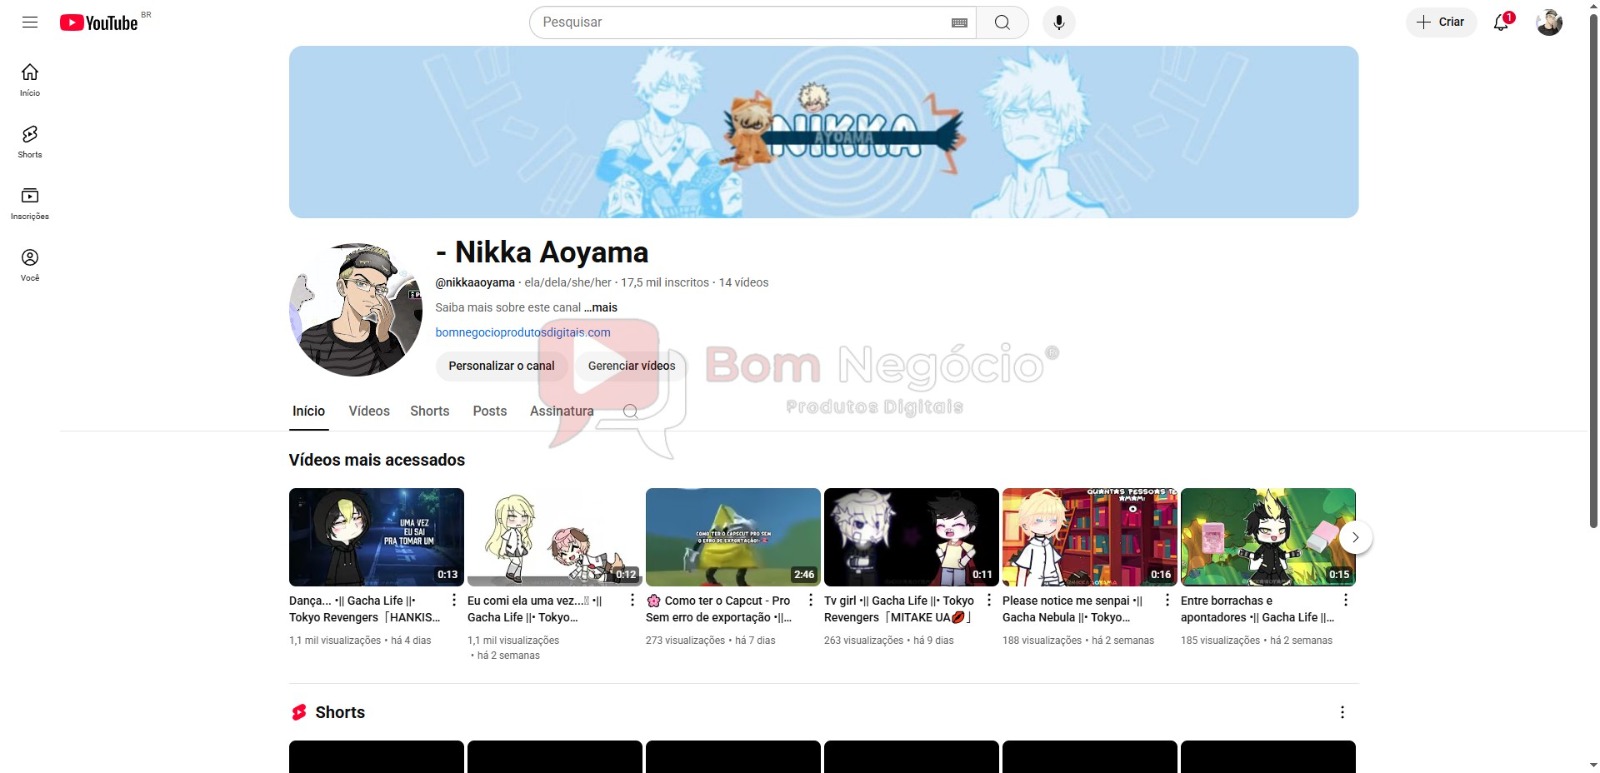Image resolution: width=1600 pixels, height=773 pixels.
Task: Click the Nikka channel banner image
Action: point(824,132)
